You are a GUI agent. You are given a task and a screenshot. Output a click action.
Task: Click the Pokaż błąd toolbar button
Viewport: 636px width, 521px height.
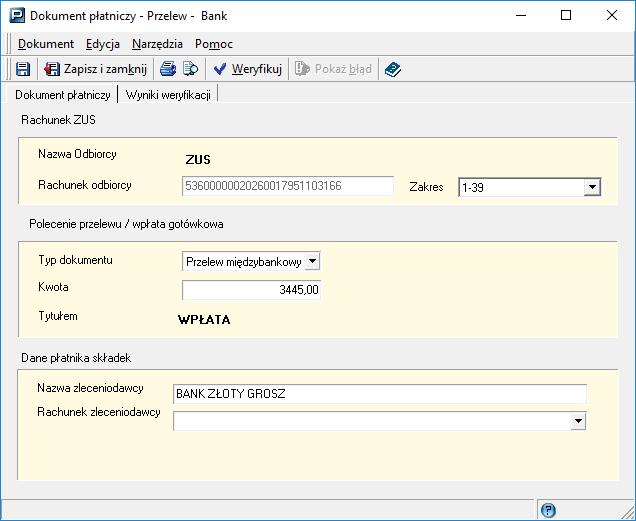tap(333, 69)
